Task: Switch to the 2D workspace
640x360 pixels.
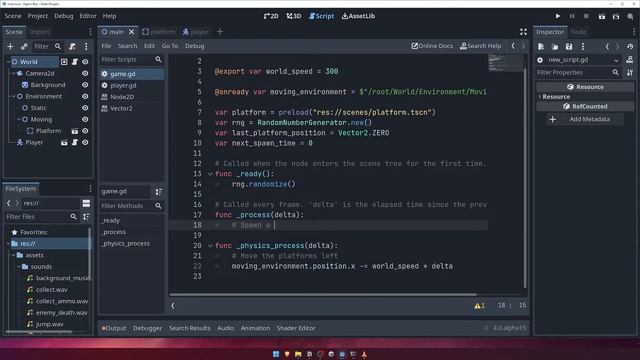Action: coord(271,16)
